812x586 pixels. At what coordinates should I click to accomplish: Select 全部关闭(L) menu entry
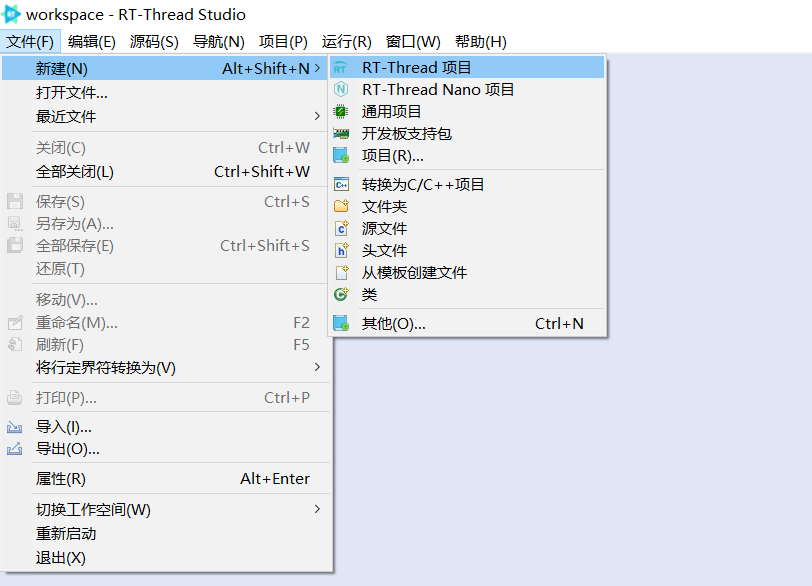[x=166, y=171]
